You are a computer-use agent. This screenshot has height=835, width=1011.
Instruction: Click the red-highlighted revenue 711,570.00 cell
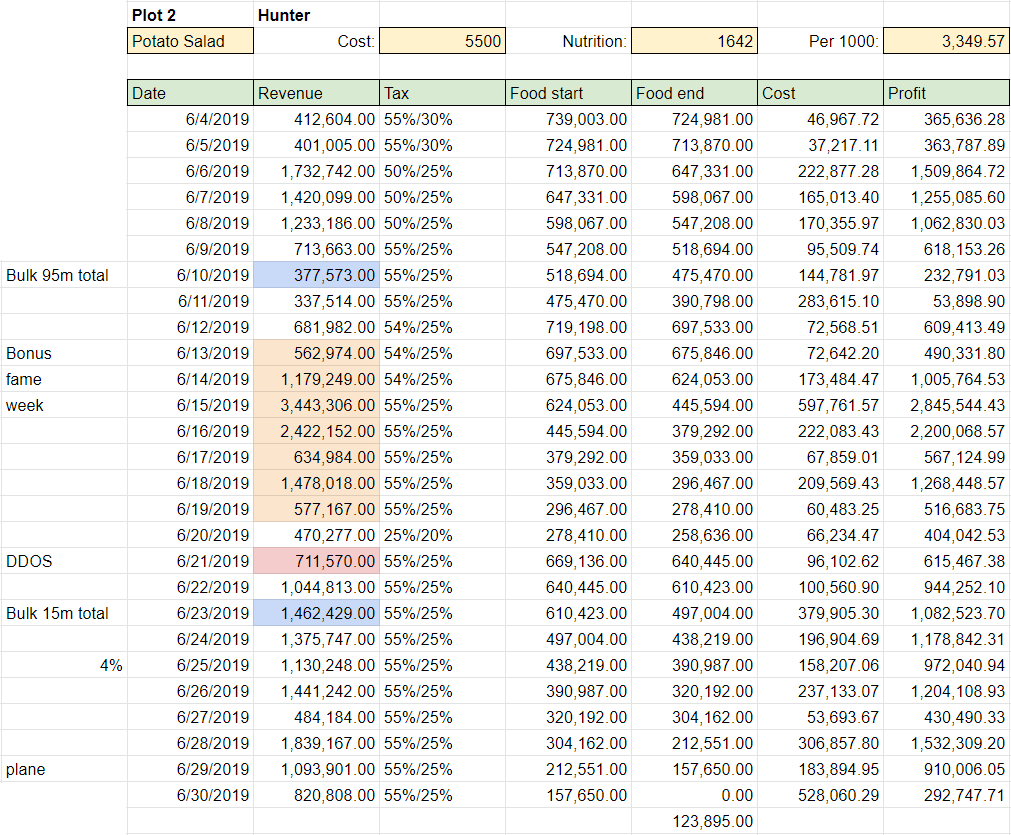316,561
